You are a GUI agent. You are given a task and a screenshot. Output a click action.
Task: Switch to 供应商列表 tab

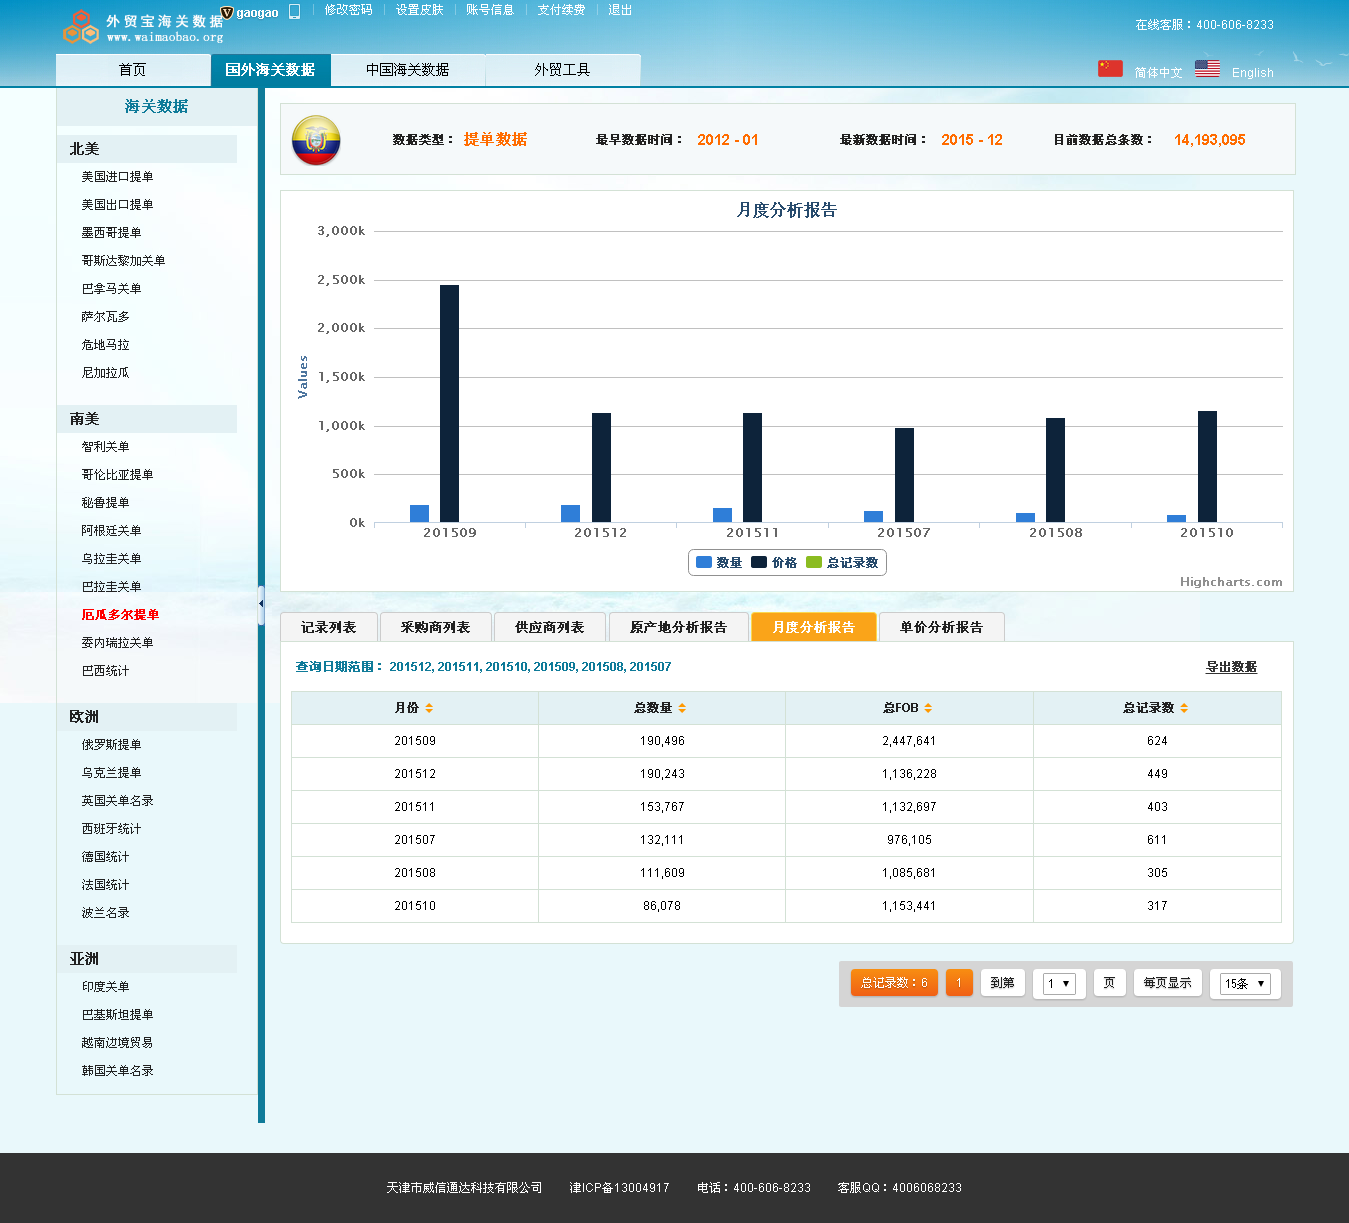click(549, 627)
